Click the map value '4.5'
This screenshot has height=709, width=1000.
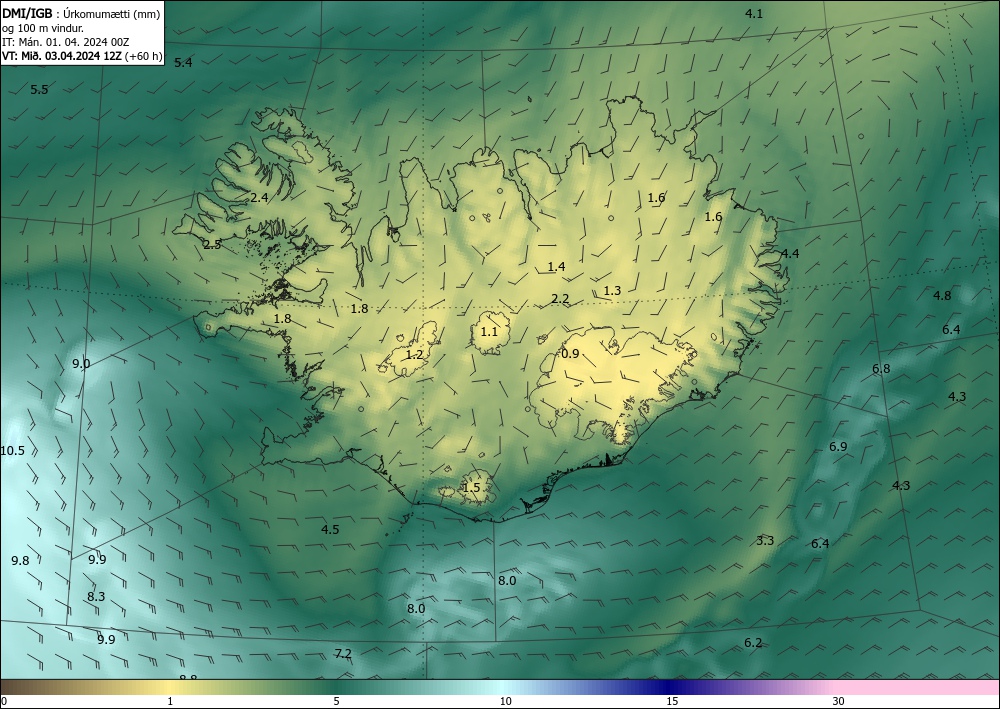click(330, 530)
